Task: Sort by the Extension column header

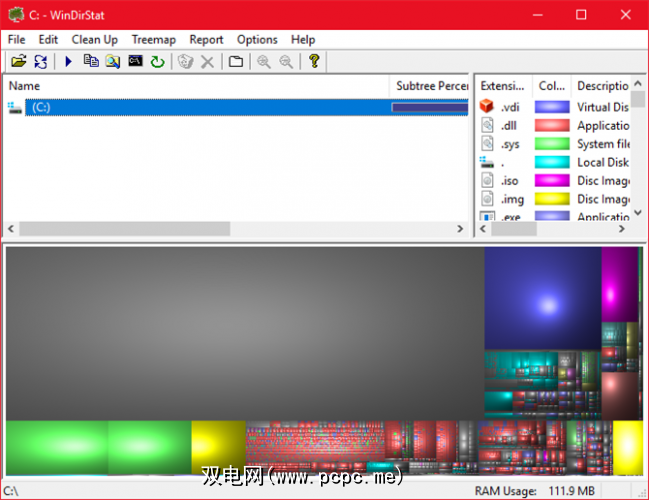Action: tap(503, 86)
